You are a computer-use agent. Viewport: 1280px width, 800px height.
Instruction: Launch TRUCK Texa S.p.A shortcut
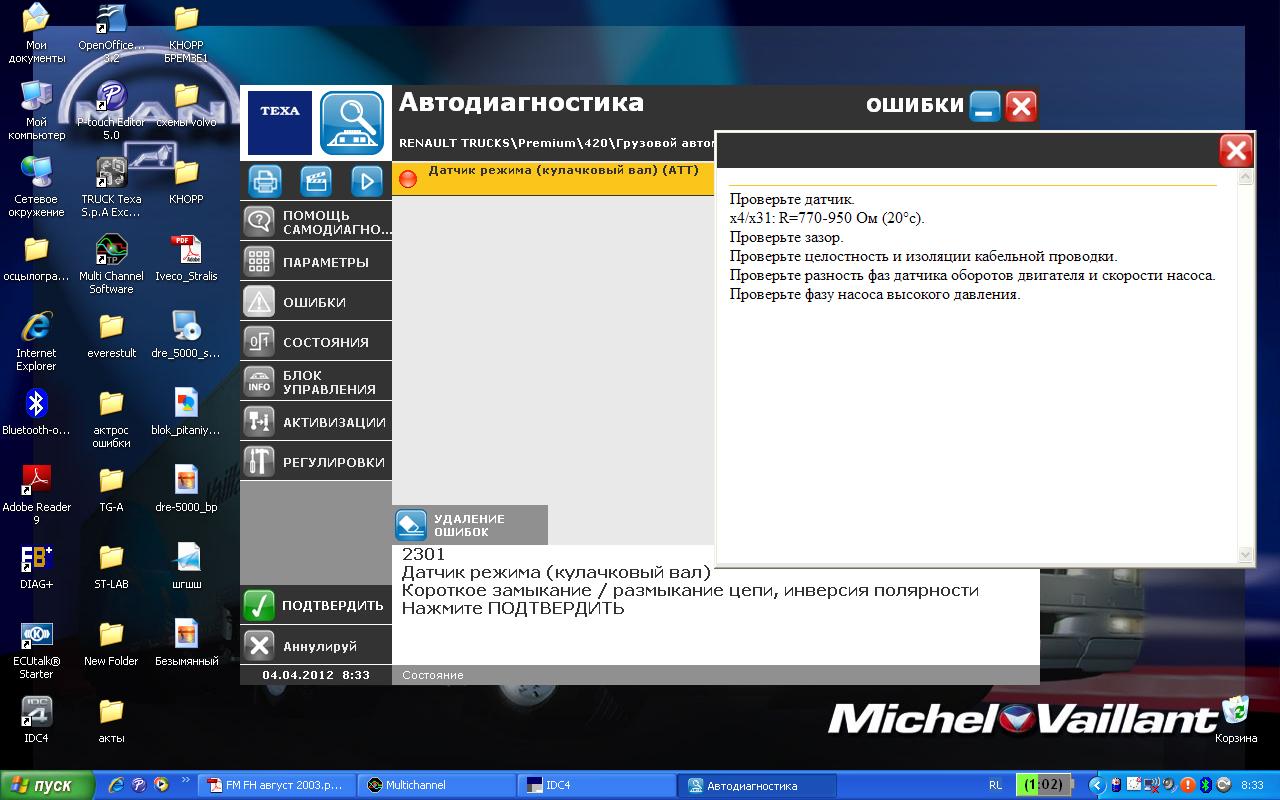pyautogui.click(x=111, y=188)
